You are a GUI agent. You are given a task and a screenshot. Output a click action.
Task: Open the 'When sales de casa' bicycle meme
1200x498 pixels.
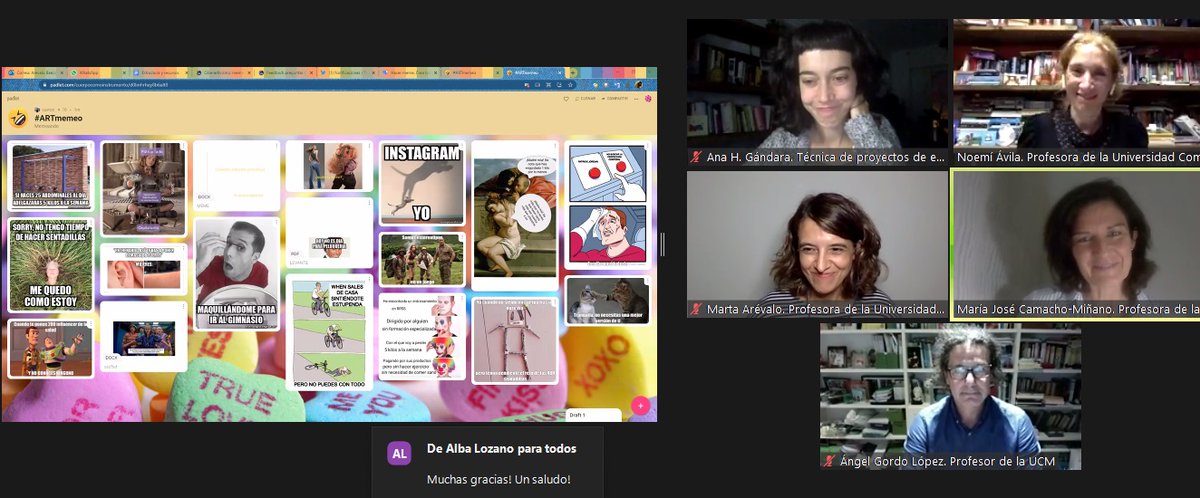(x=328, y=334)
